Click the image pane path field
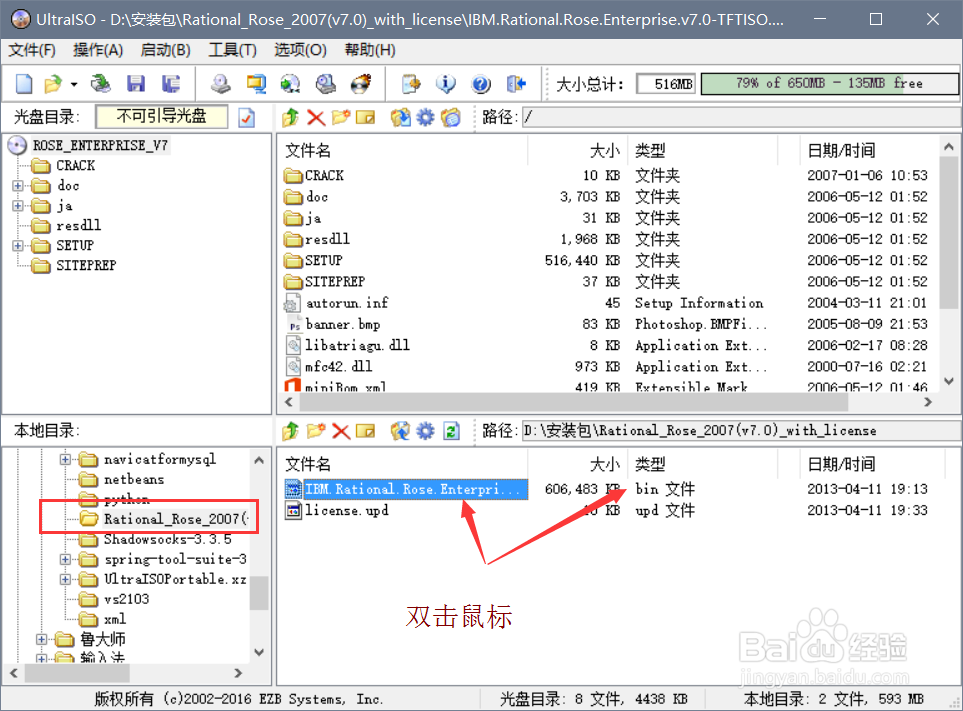Viewport: 963px width, 711px height. [x=742, y=117]
